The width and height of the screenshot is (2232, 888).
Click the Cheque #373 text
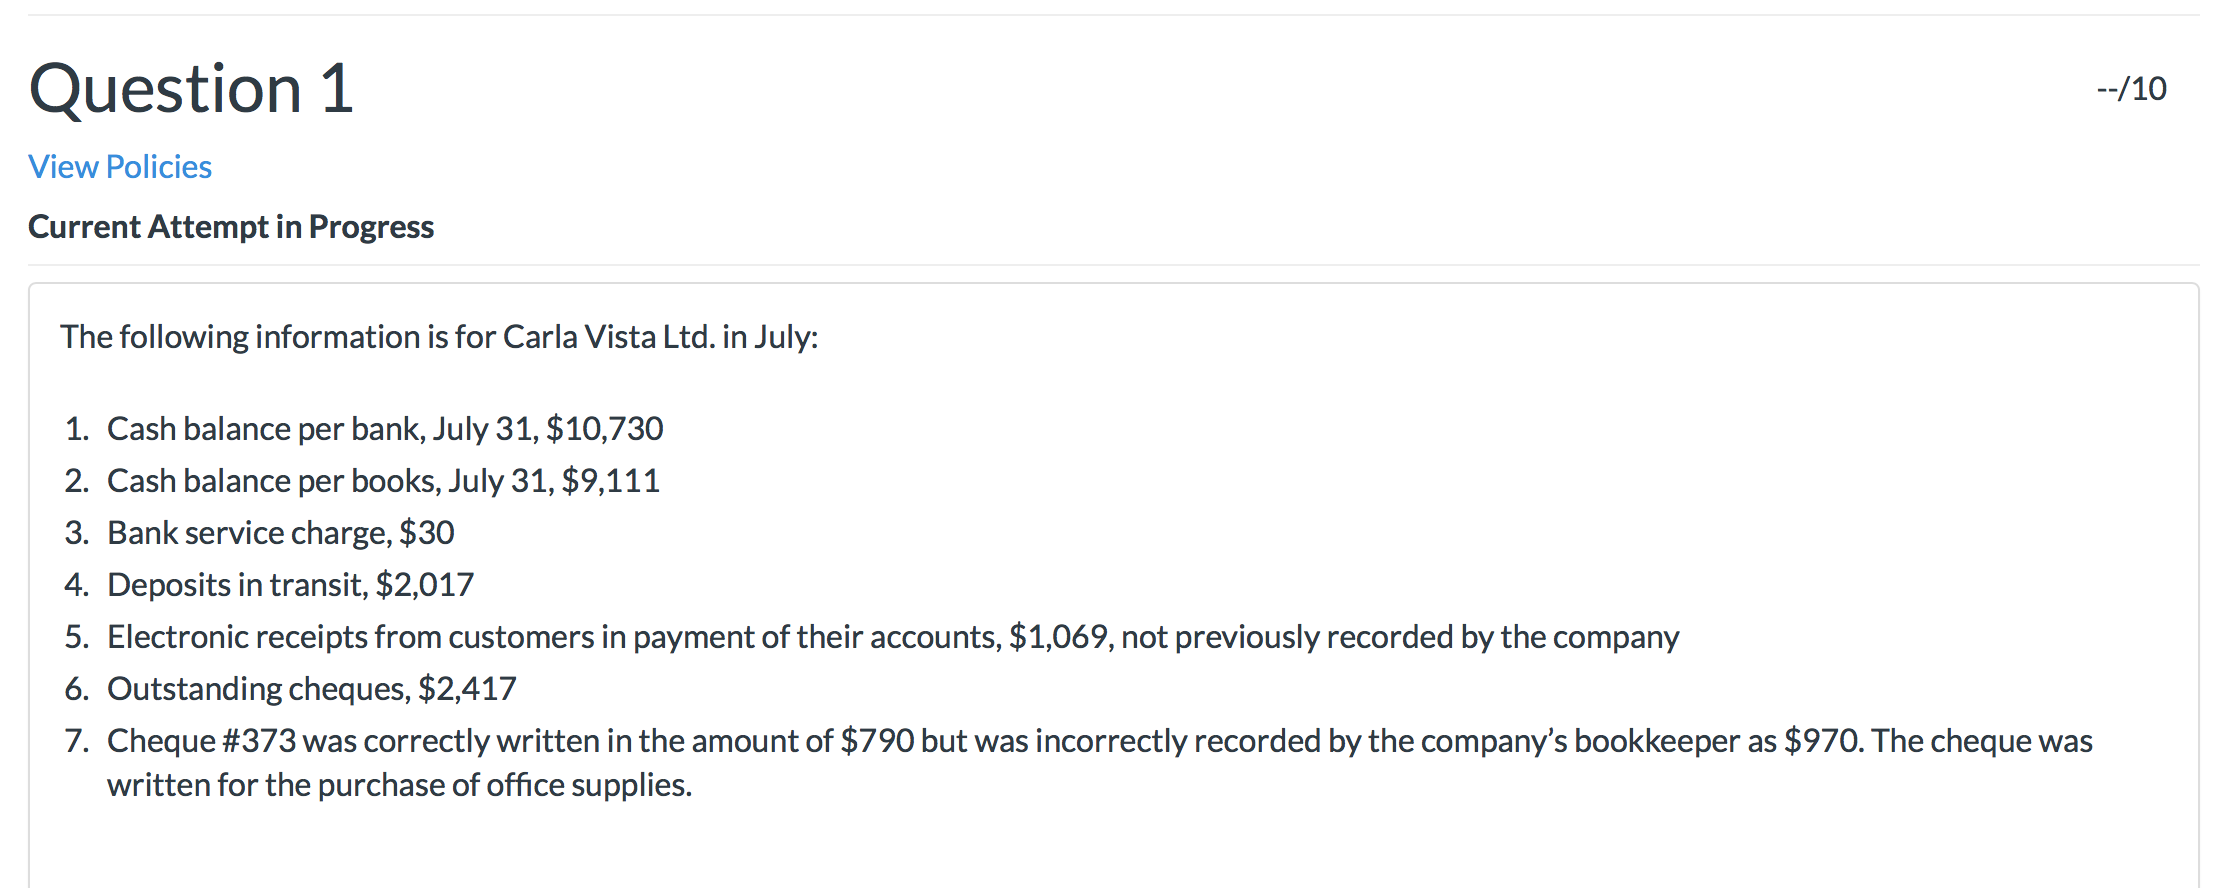tap(201, 741)
